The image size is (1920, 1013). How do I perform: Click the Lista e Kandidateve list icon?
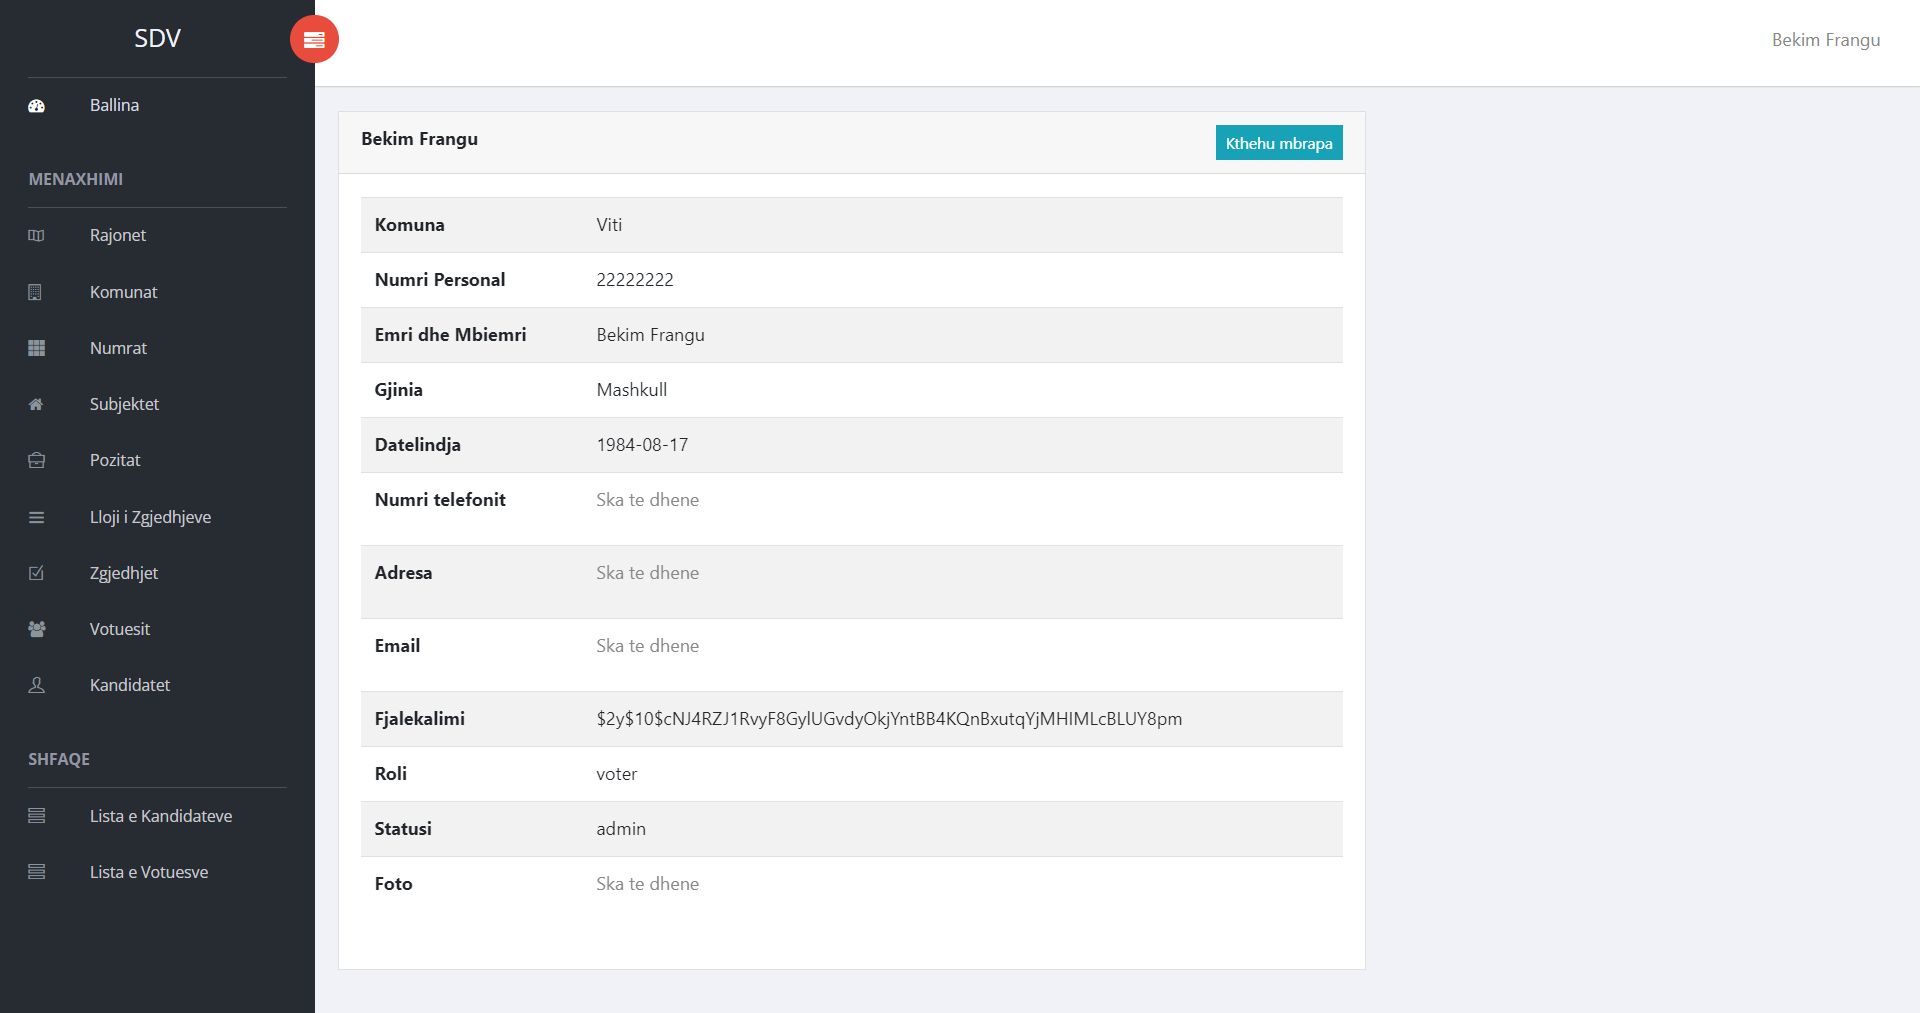point(36,816)
